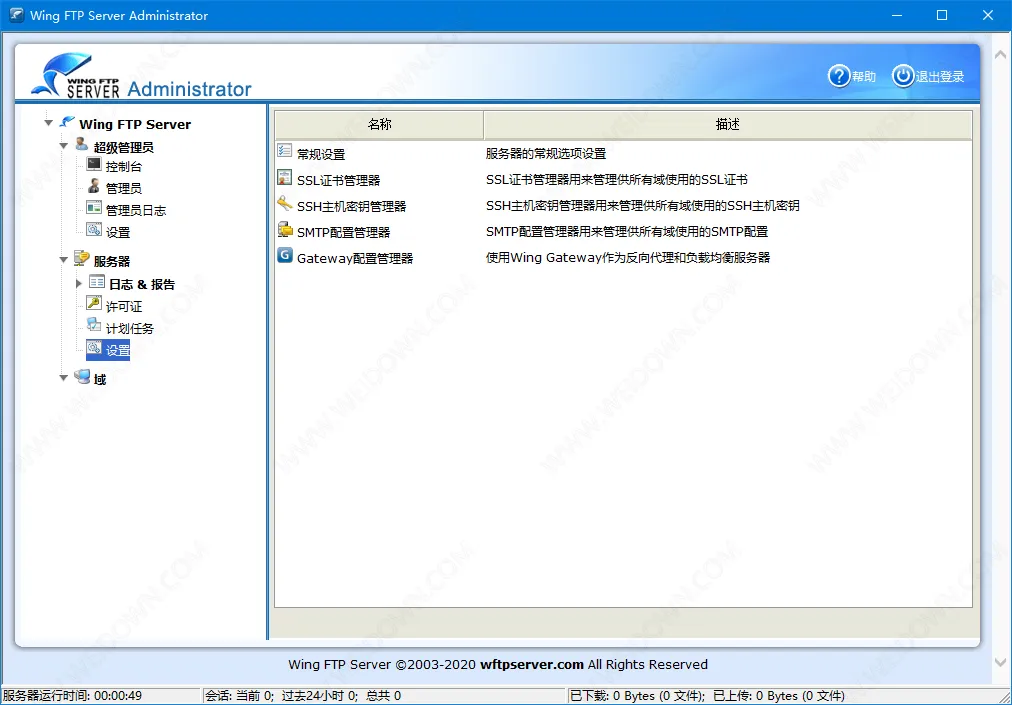Image resolution: width=1012 pixels, height=705 pixels.
Task: Open the wftpserver.com footer link
Action: (532, 664)
